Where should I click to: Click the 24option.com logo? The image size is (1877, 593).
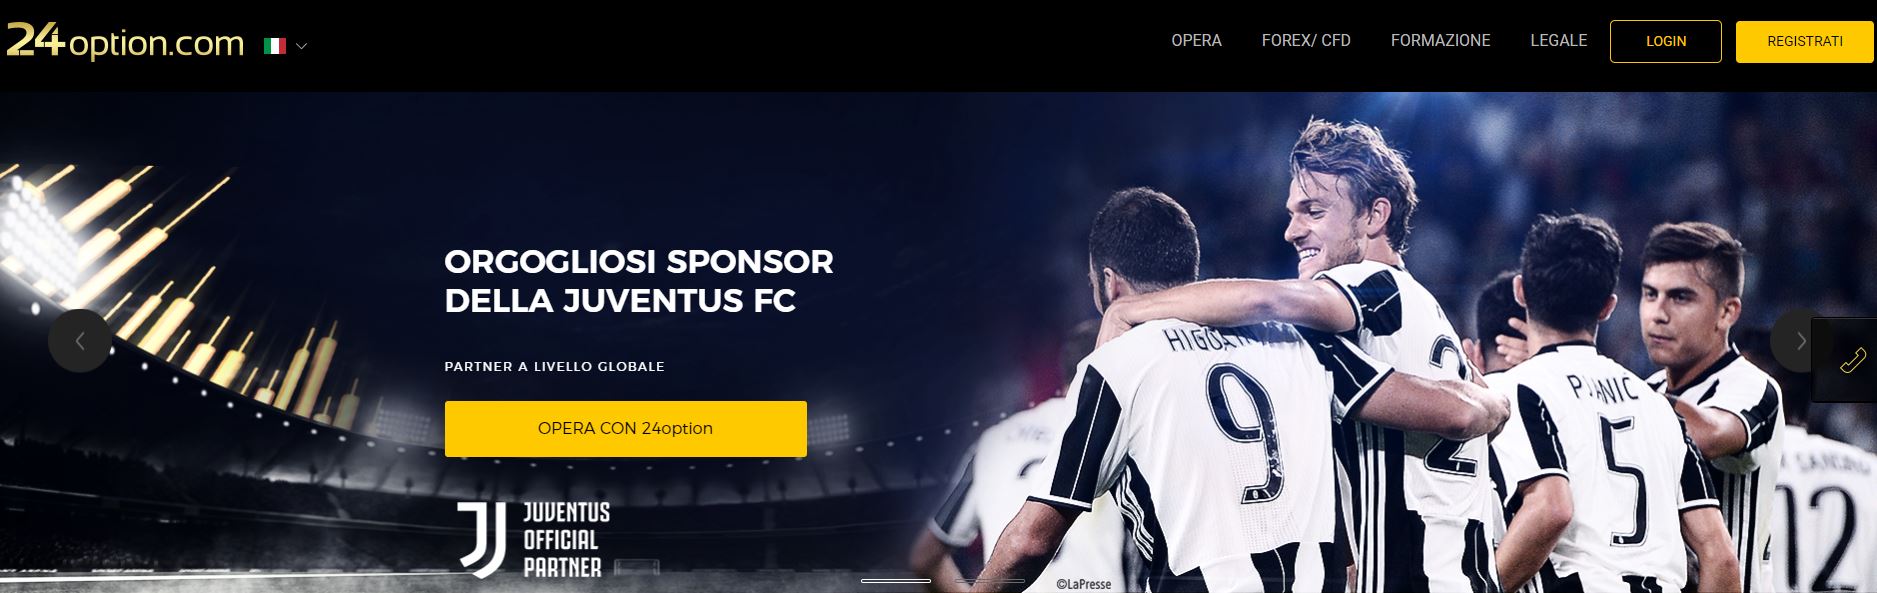pos(125,42)
